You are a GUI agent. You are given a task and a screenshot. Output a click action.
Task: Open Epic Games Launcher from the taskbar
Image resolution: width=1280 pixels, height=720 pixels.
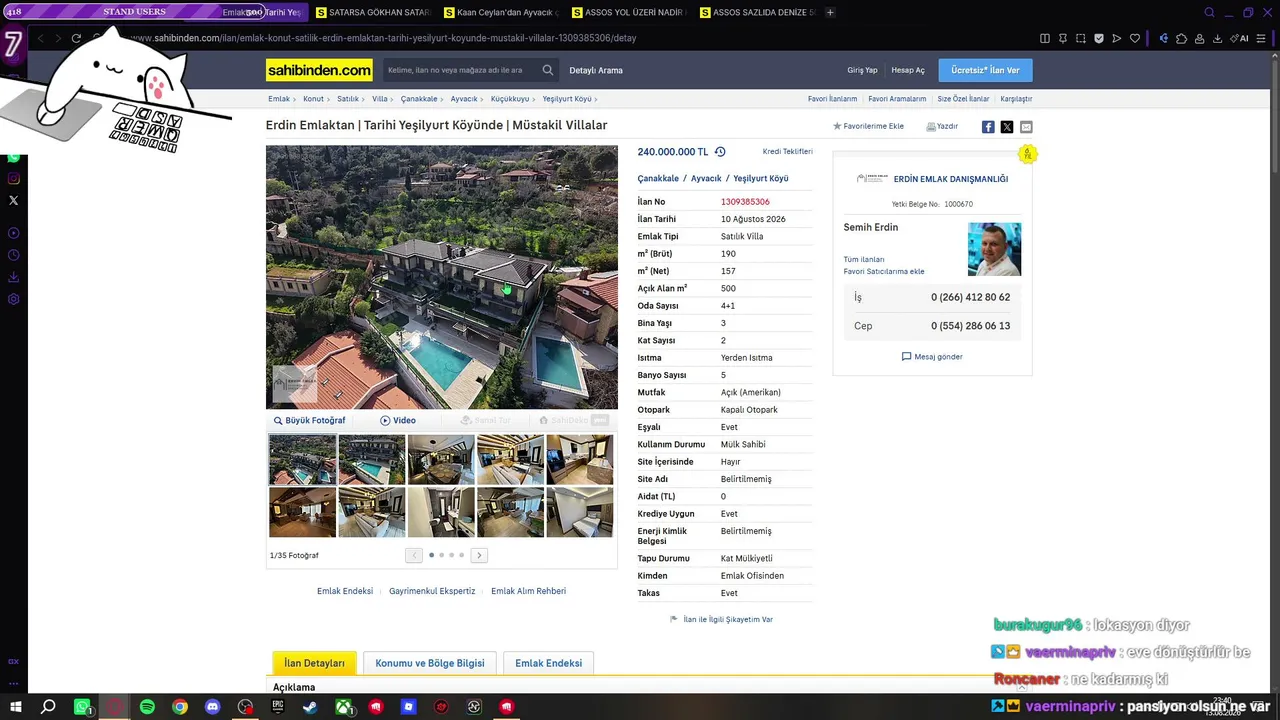278,707
